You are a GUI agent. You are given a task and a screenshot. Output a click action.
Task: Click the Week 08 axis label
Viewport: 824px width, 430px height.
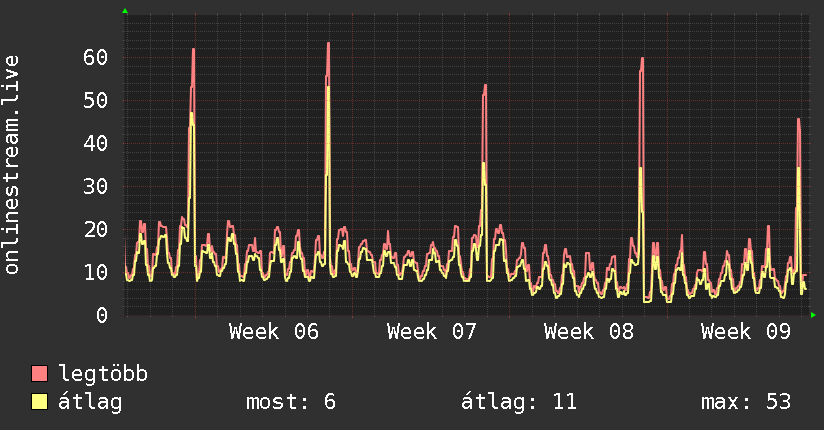tap(589, 332)
